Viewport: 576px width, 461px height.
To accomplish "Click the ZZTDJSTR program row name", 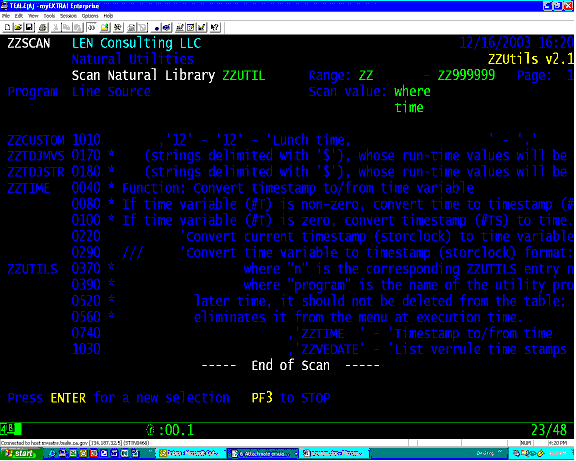I will 36,172.
